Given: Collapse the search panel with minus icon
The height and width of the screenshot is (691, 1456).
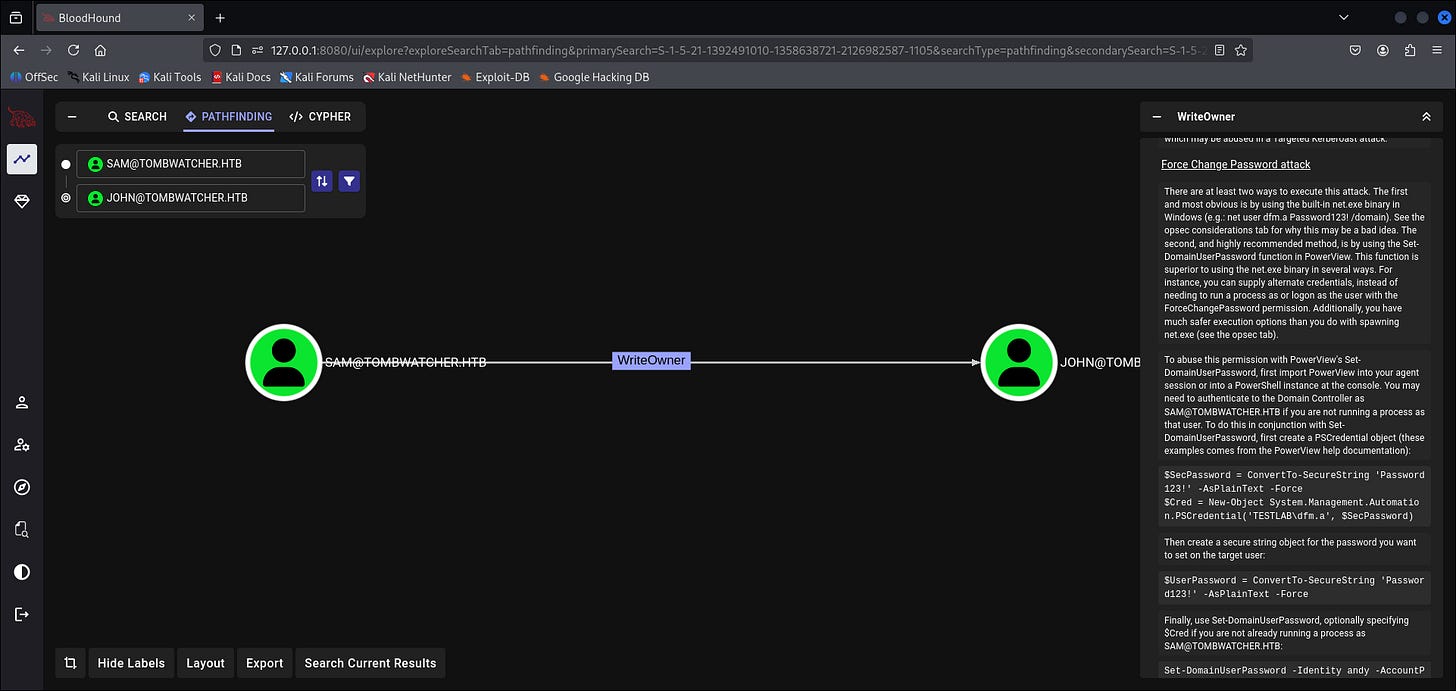Looking at the screenshot, I should (x=72, y=117).
